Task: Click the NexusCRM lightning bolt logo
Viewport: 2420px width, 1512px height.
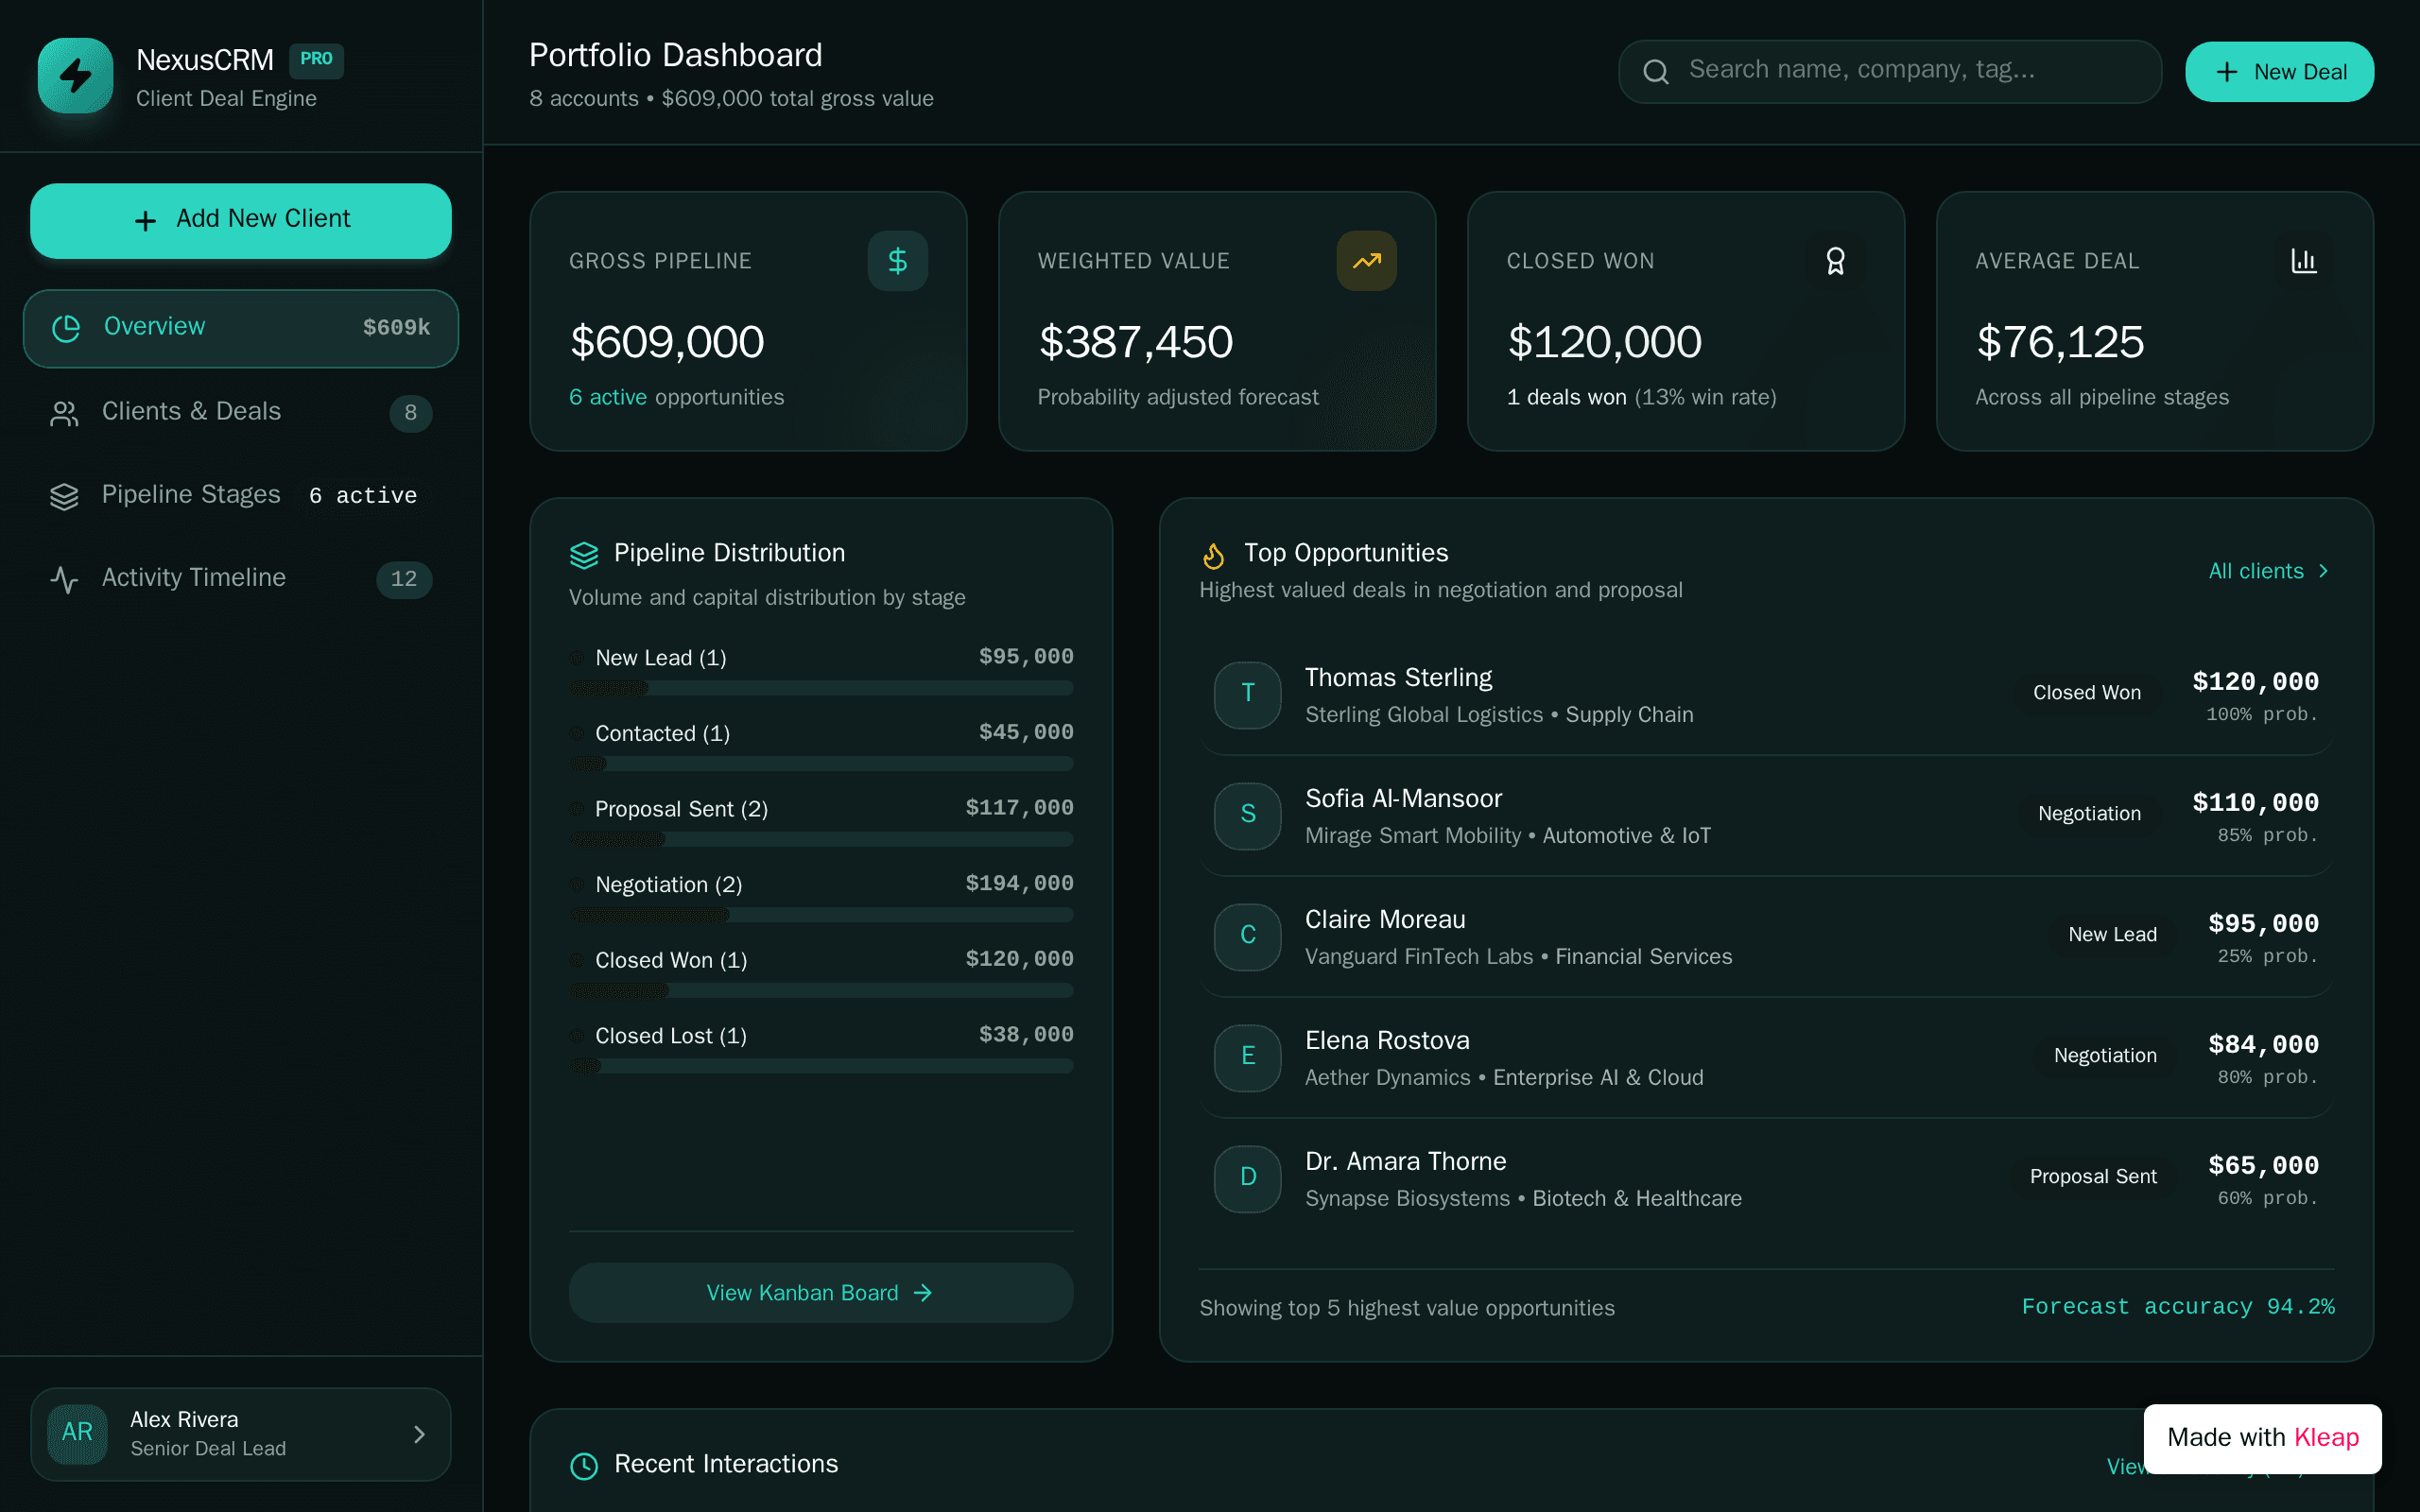Action: point(75,76)
